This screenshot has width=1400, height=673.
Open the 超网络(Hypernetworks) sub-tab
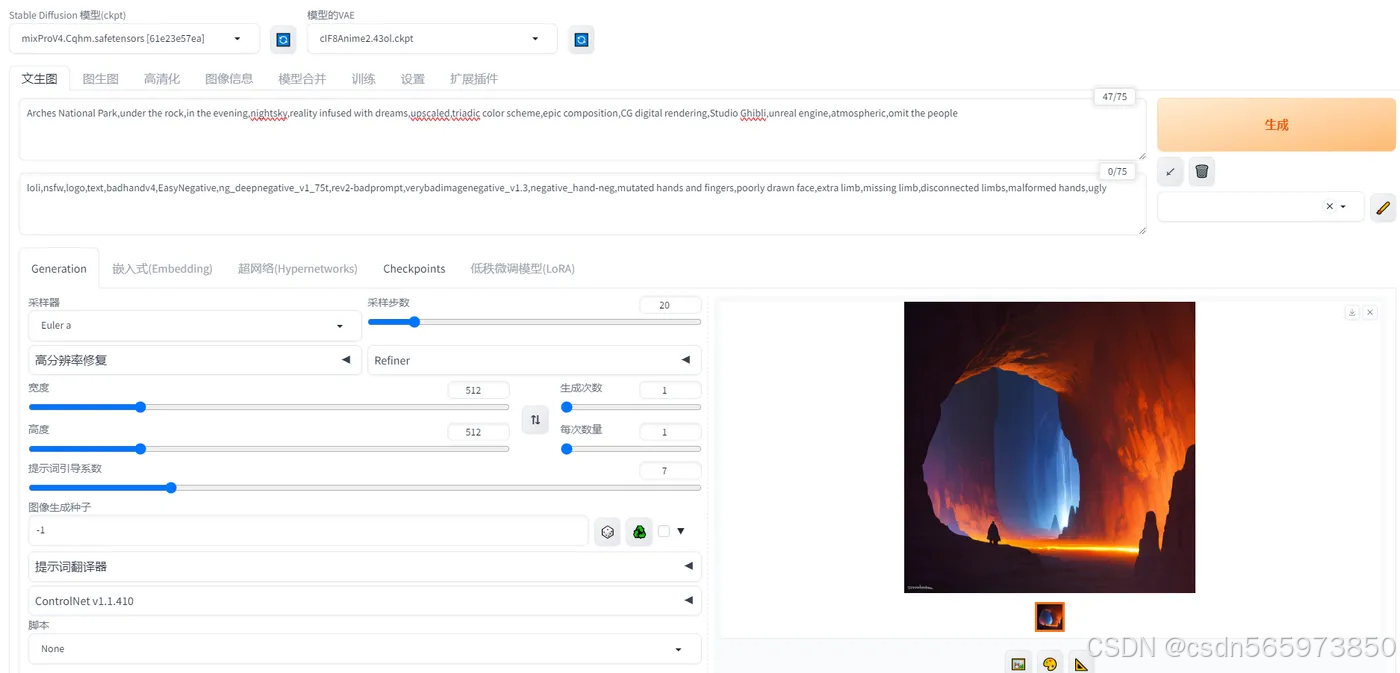(x=298, y=269)
